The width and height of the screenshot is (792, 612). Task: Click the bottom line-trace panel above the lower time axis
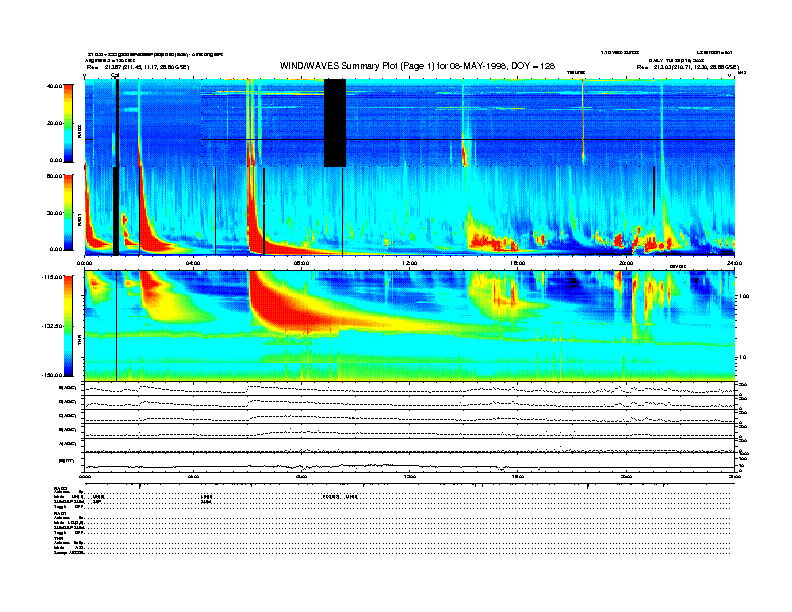410,463
